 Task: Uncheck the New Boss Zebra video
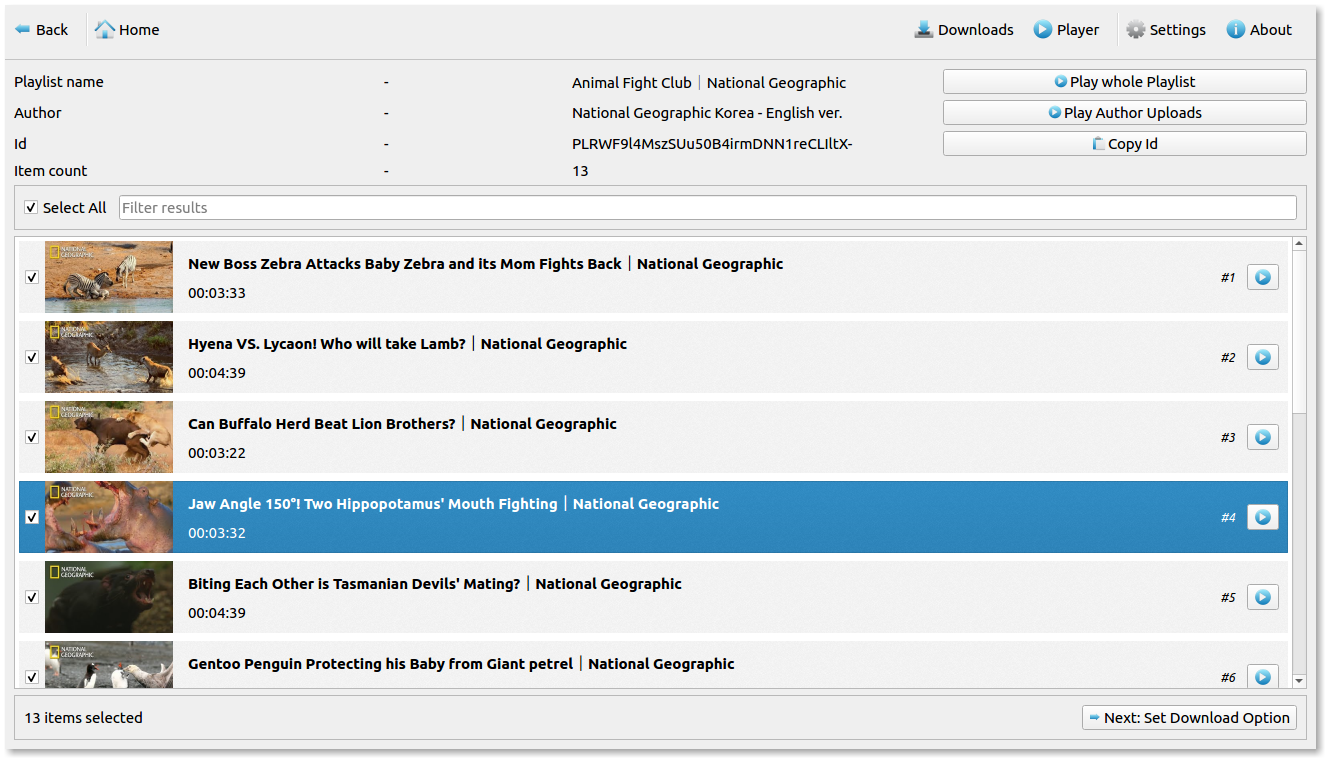tap(32, 277)
